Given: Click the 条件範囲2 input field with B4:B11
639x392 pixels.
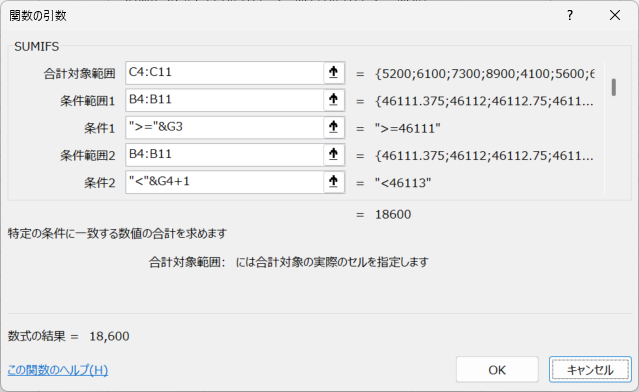Looking at the screenshot, I should pos(225,155).
